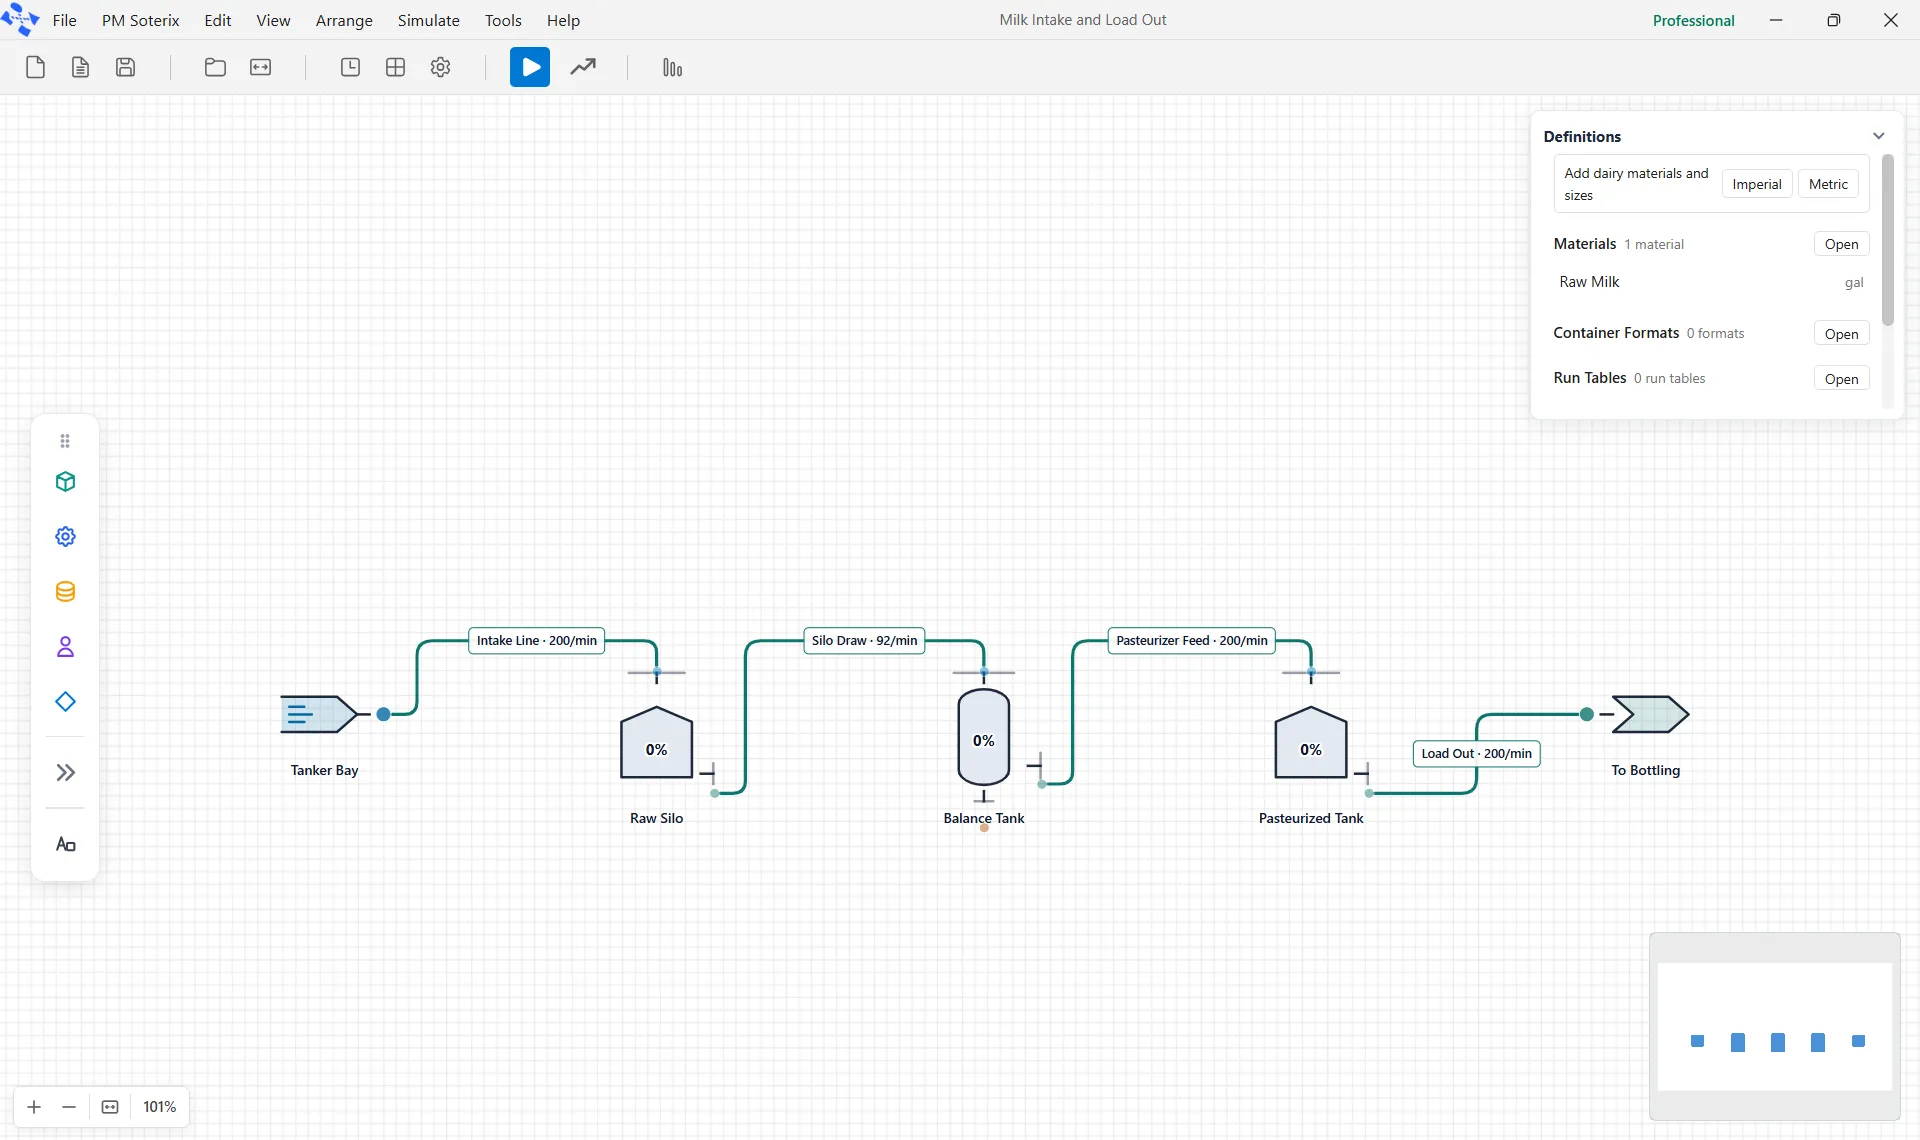Zoom in with the plus button
This screenshot has height=1140, width=1920.
click(34, 1107)
